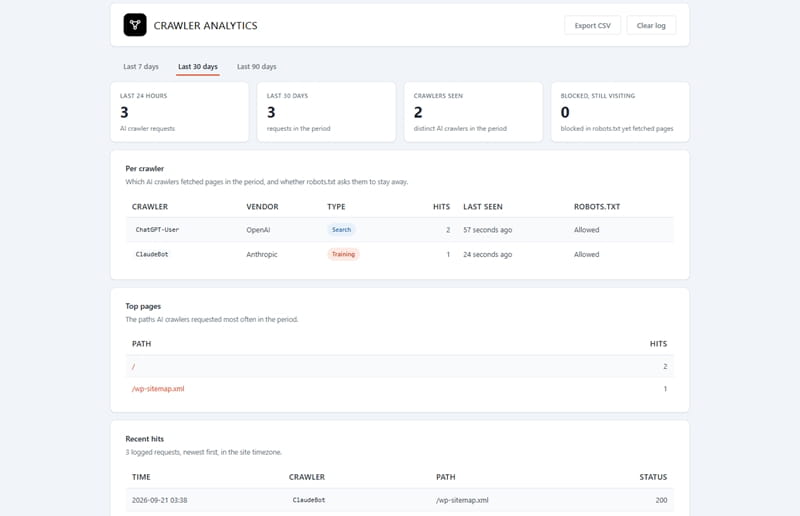Select the ChatGPT-User crawler row
The image size is (800, 516).
[399, 230]
